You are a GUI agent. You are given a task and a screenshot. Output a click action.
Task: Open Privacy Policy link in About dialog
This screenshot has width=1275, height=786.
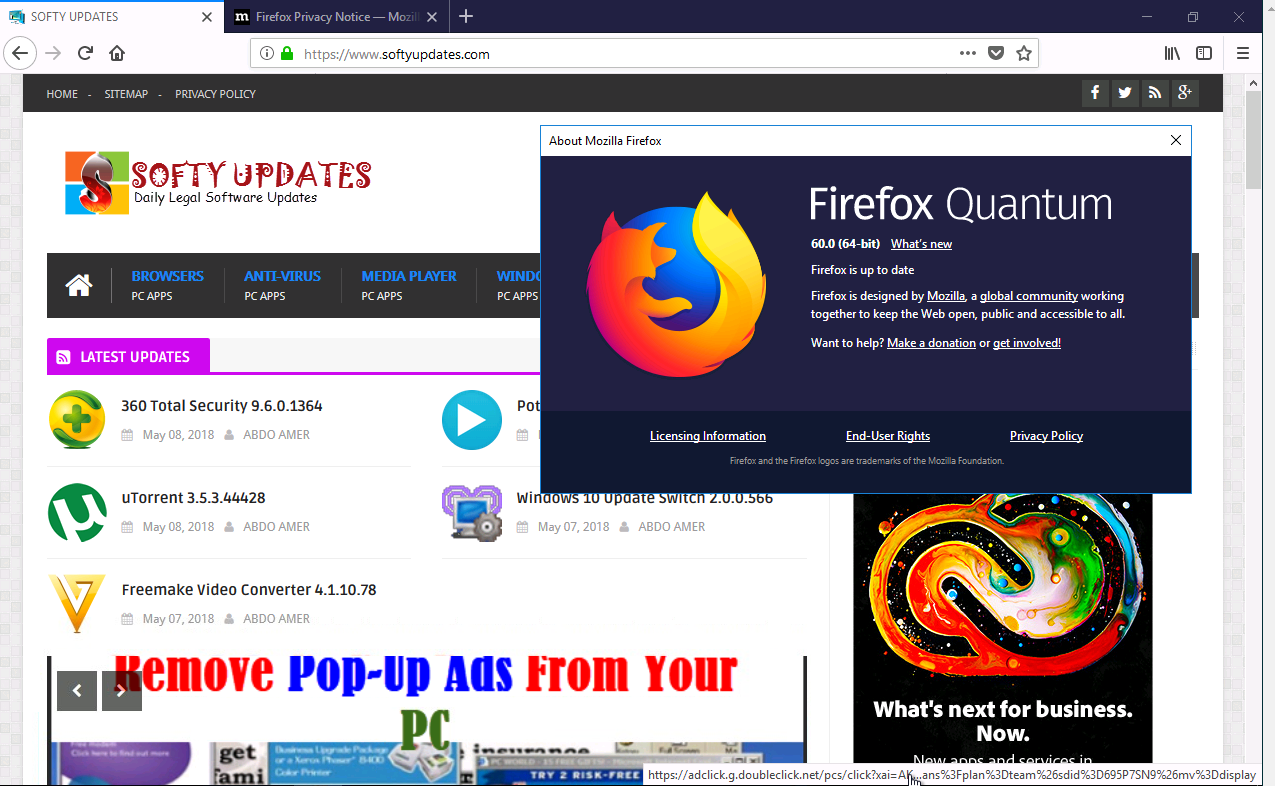pyautogui.click(x=1046, y=436)
